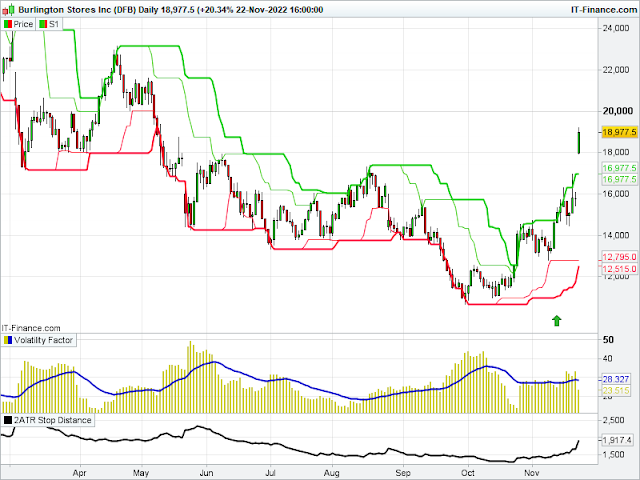Open the Volatility Factor legend label
Image resolution: width=640 pixels, height=480 pixels.
(x=43, y=340)
